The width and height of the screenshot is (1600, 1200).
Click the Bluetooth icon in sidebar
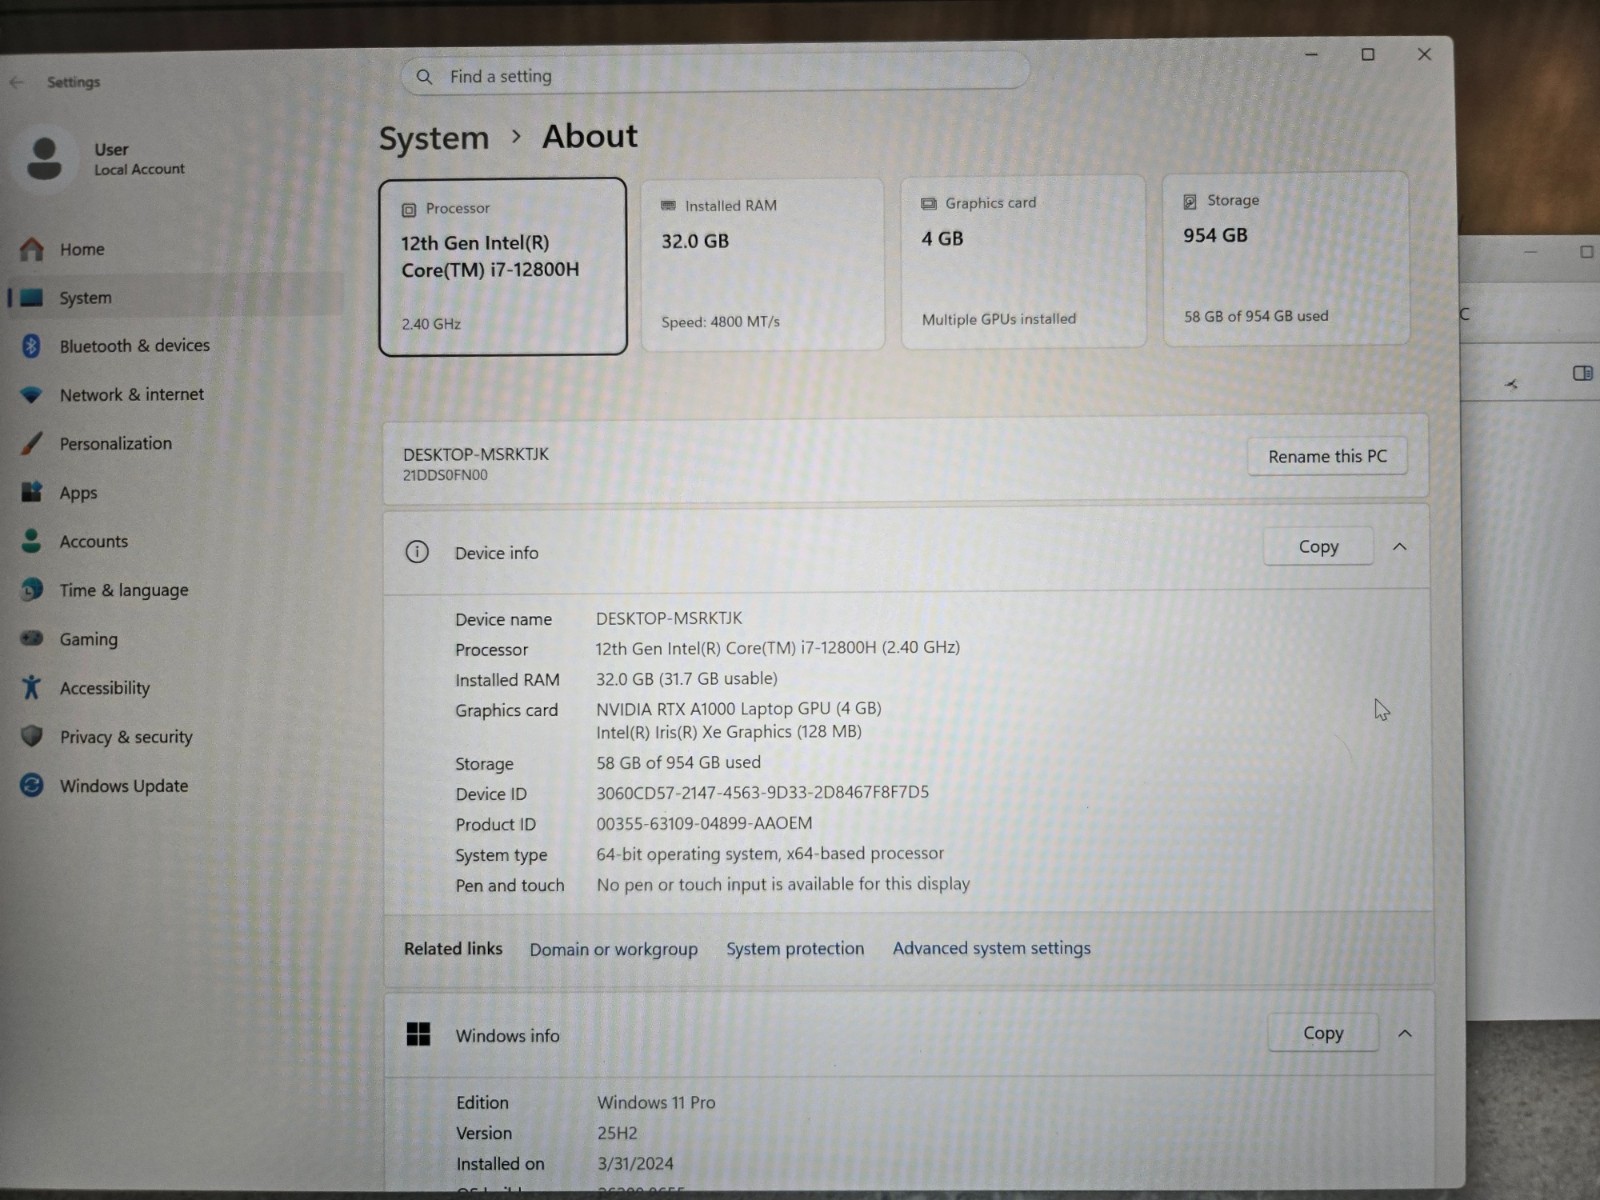(x=32, y=346)
